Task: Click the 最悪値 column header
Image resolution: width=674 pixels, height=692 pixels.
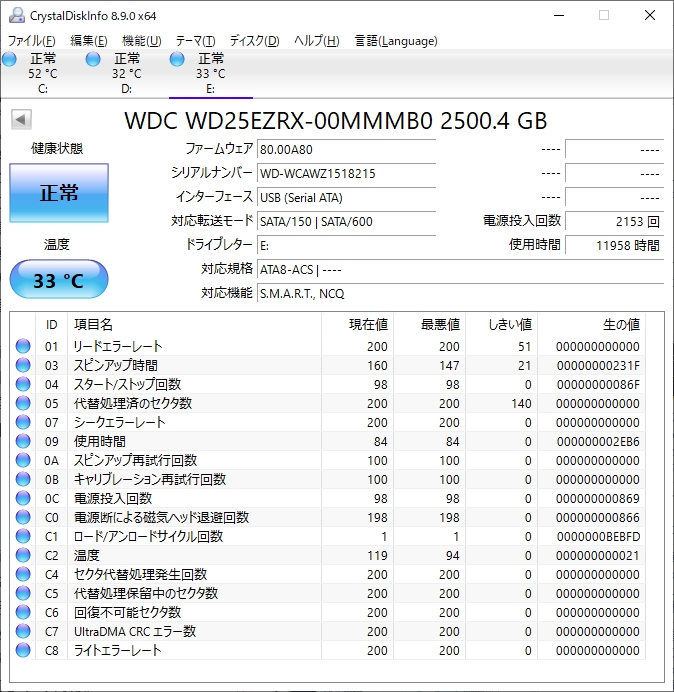Action: (429, 325)
